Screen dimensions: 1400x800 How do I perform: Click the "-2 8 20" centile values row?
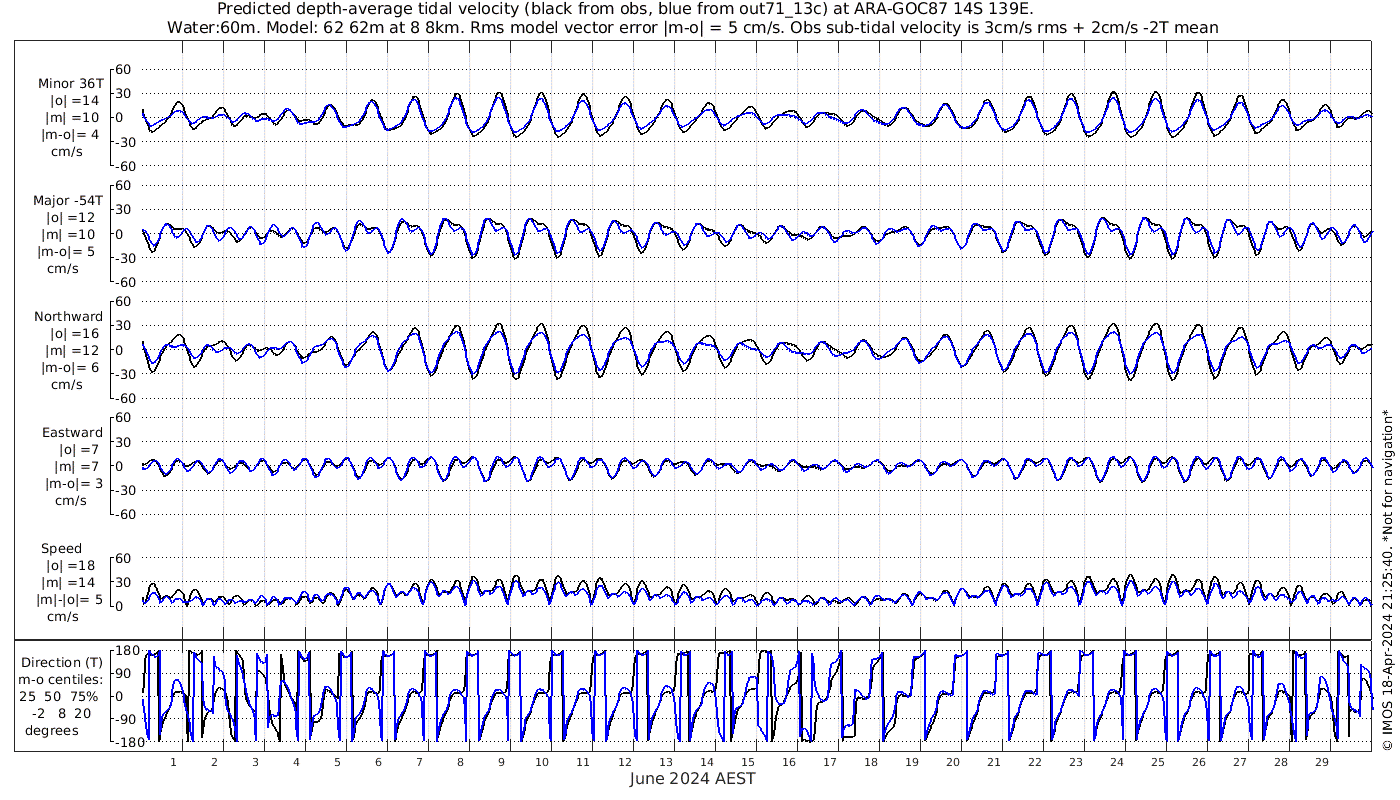[x=60, y=713]
